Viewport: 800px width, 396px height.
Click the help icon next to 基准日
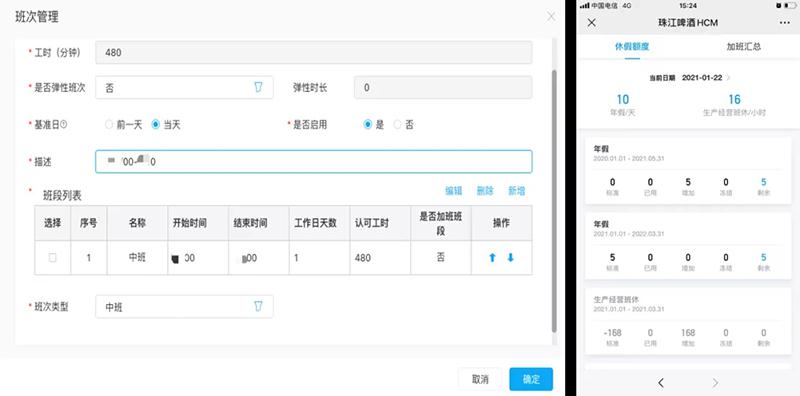click(64, 124)
